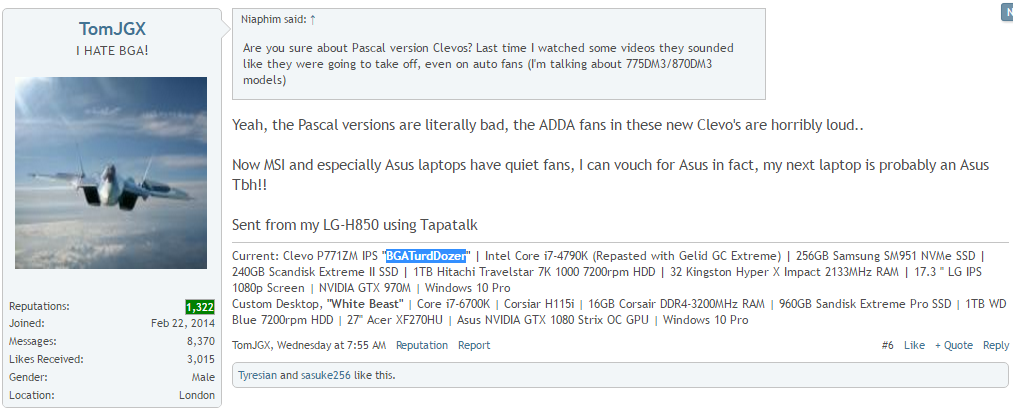The image size is (1013, 417).
Task: Like TomJGX's post
Action: point(914,345)
